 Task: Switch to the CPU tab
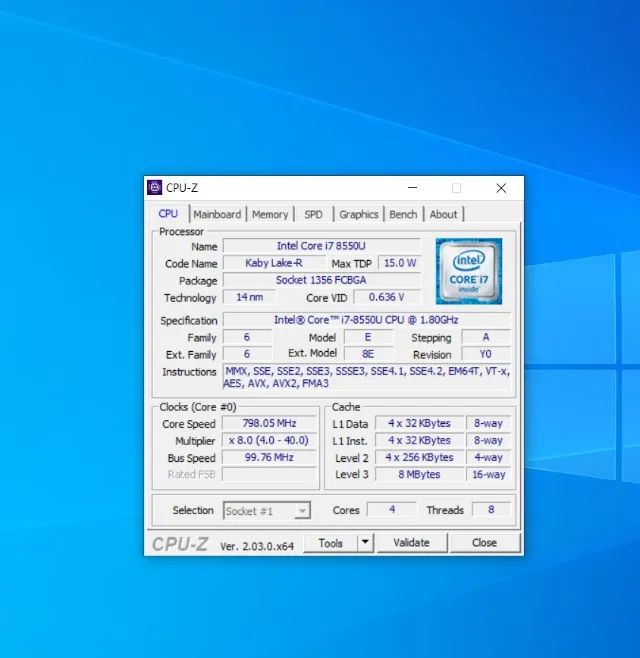[x=168, y=214]
